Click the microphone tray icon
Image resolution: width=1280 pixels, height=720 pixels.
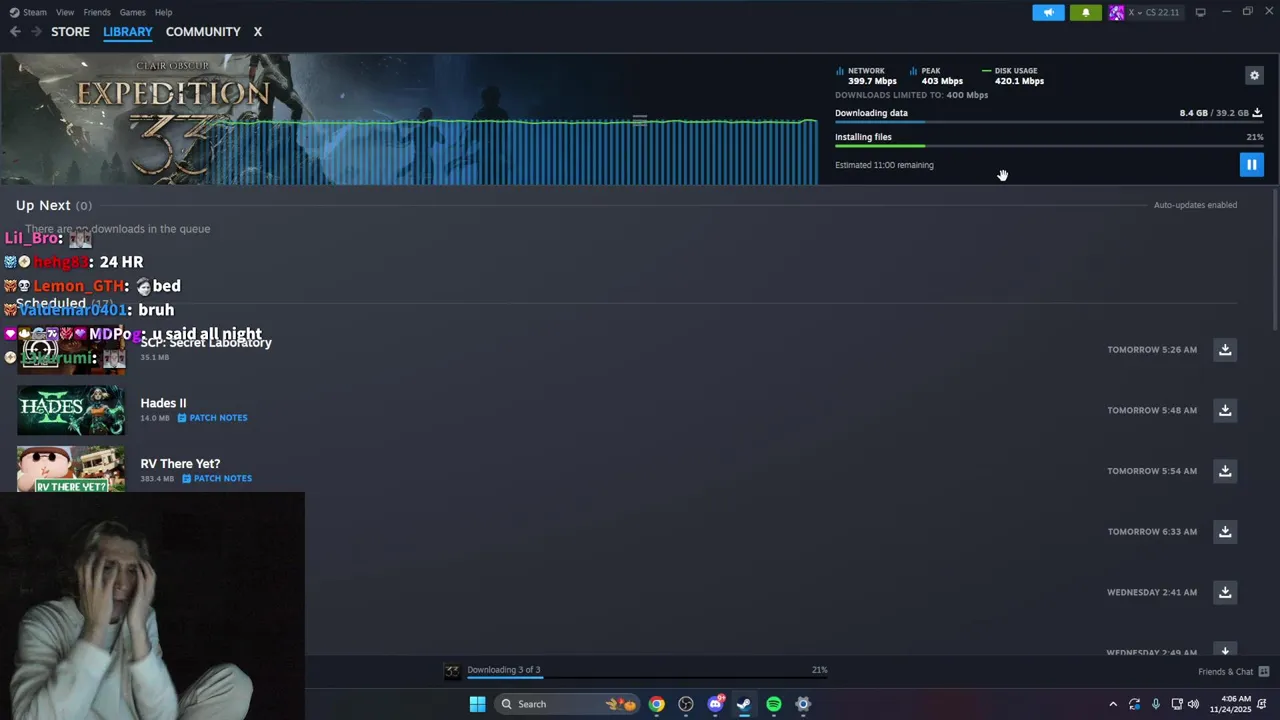tap(1156, 704)
